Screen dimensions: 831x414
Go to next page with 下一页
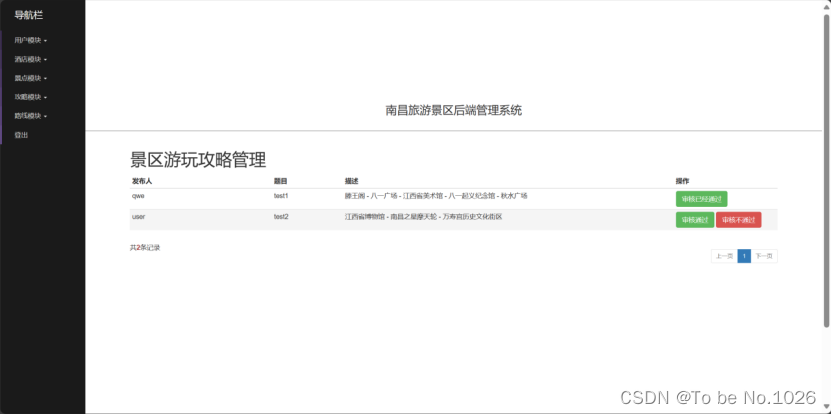(x=764, y=256)
